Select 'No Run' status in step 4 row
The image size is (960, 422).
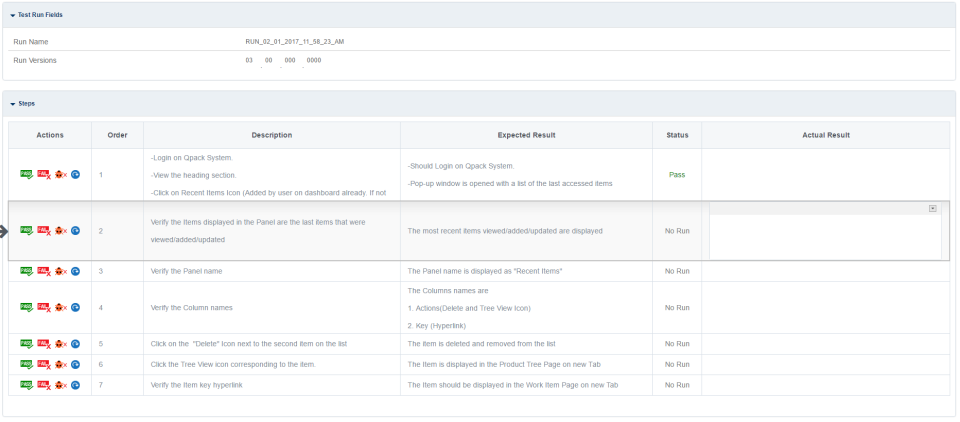677,307
